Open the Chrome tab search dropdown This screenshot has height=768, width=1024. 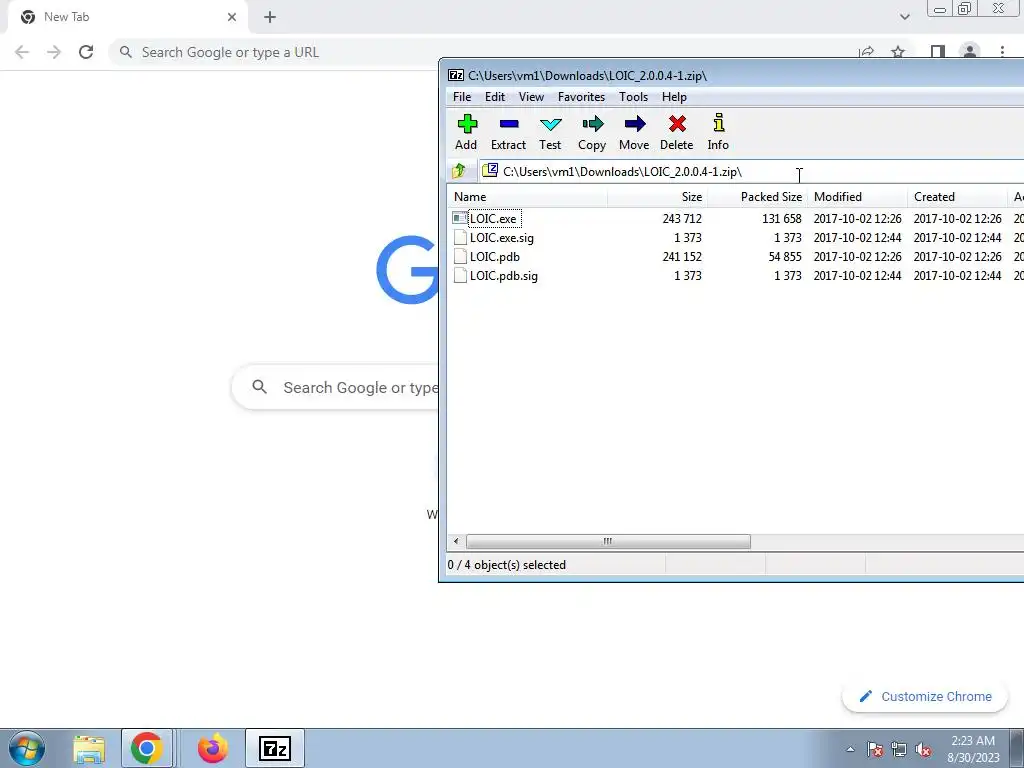[904, 17]
